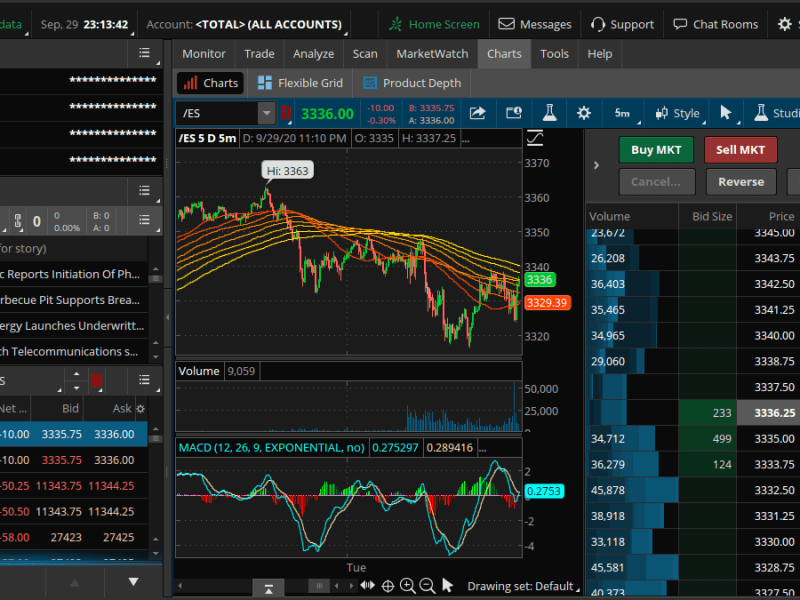Open the 5m timeframe dropdown
This screenshot has width=800, height=600.
[620, 114]
